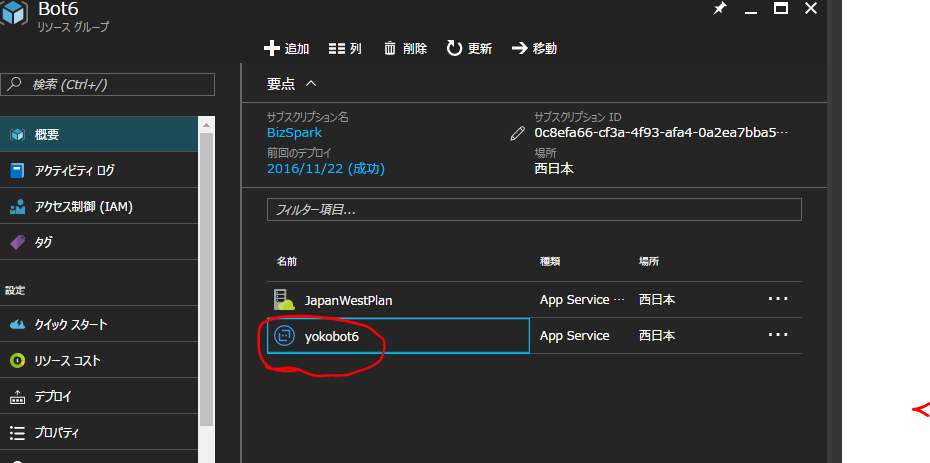Click the subscription ID text 0c8efa66-cf3a

pos(661,132)
